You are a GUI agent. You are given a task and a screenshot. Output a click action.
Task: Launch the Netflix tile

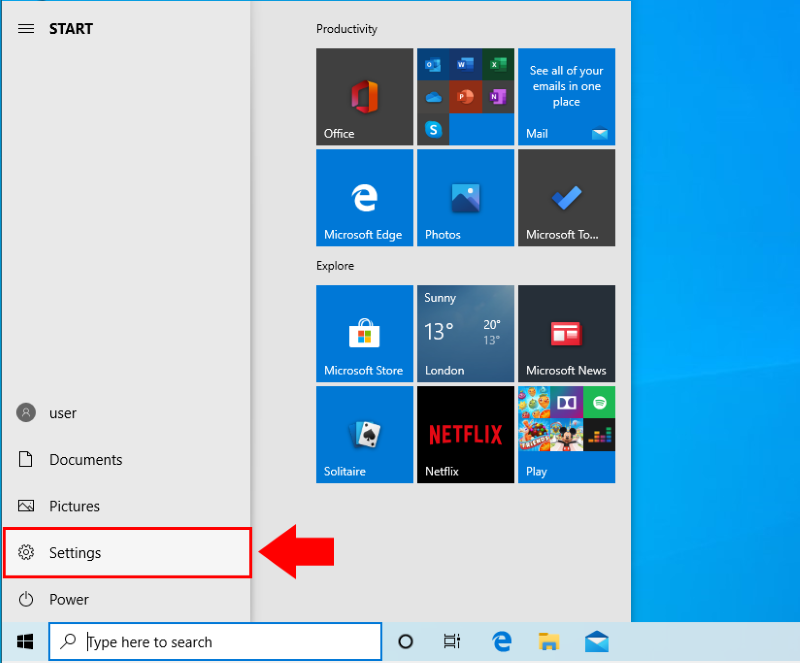pyautogui.click(x=465, y=434)
